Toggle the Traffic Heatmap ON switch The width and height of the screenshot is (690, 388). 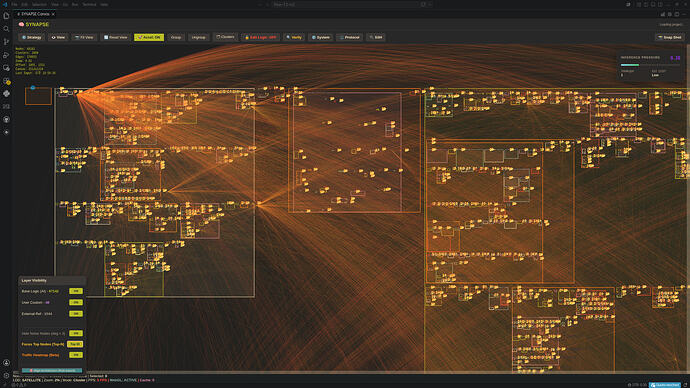point(76,355)
